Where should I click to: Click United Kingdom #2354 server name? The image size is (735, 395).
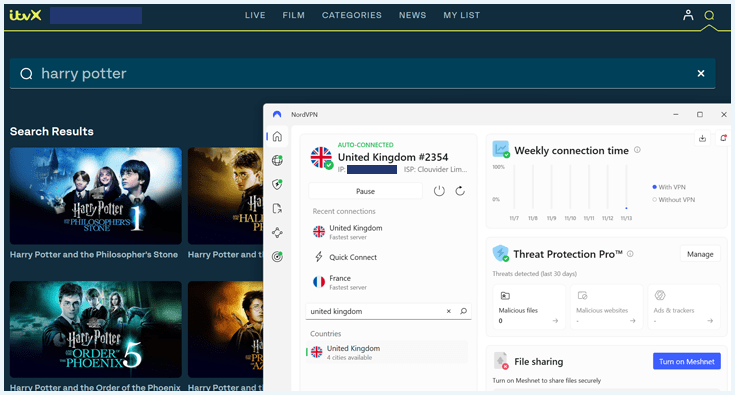[x=393, y=157]
